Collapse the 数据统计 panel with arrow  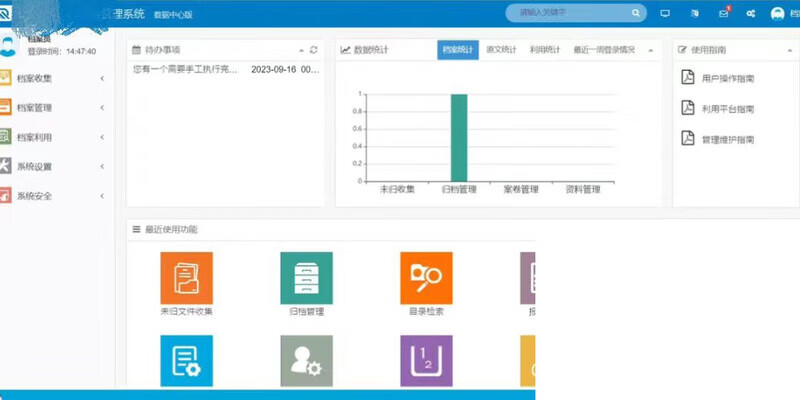pos(651,50)
